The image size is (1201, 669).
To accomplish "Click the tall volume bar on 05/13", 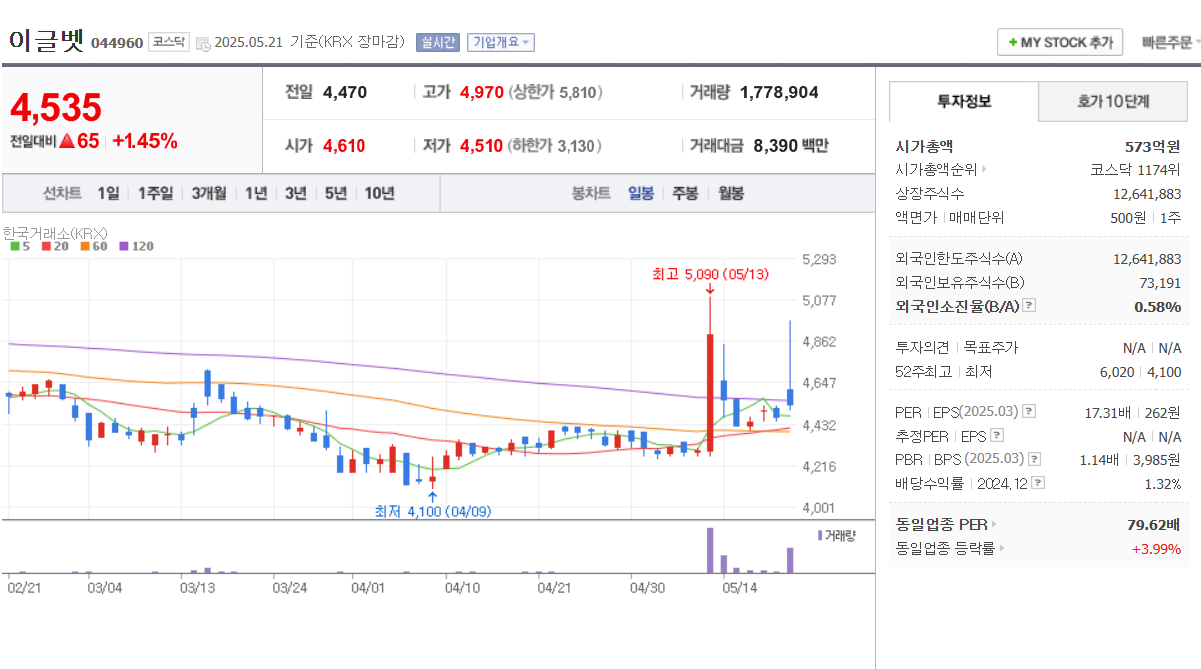I will [710, 550].
